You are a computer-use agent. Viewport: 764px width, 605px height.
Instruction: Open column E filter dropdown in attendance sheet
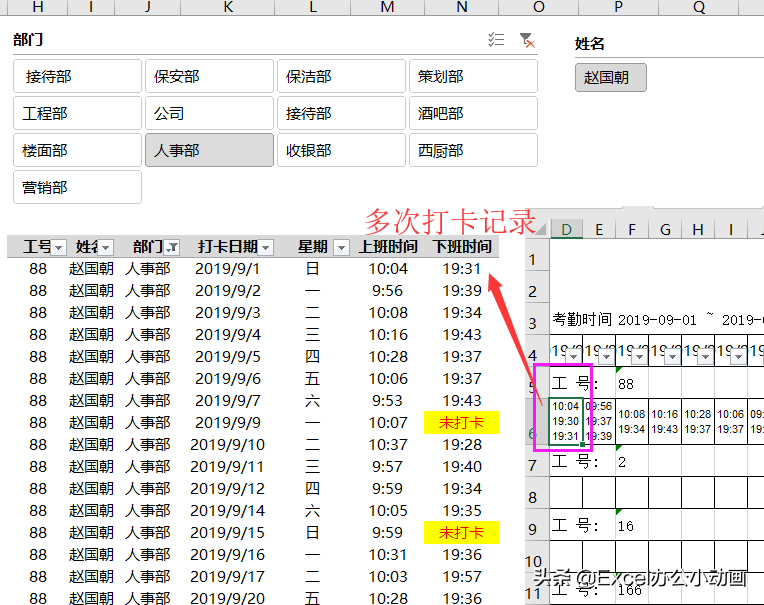pyautogui.click(x=607, y=357)
